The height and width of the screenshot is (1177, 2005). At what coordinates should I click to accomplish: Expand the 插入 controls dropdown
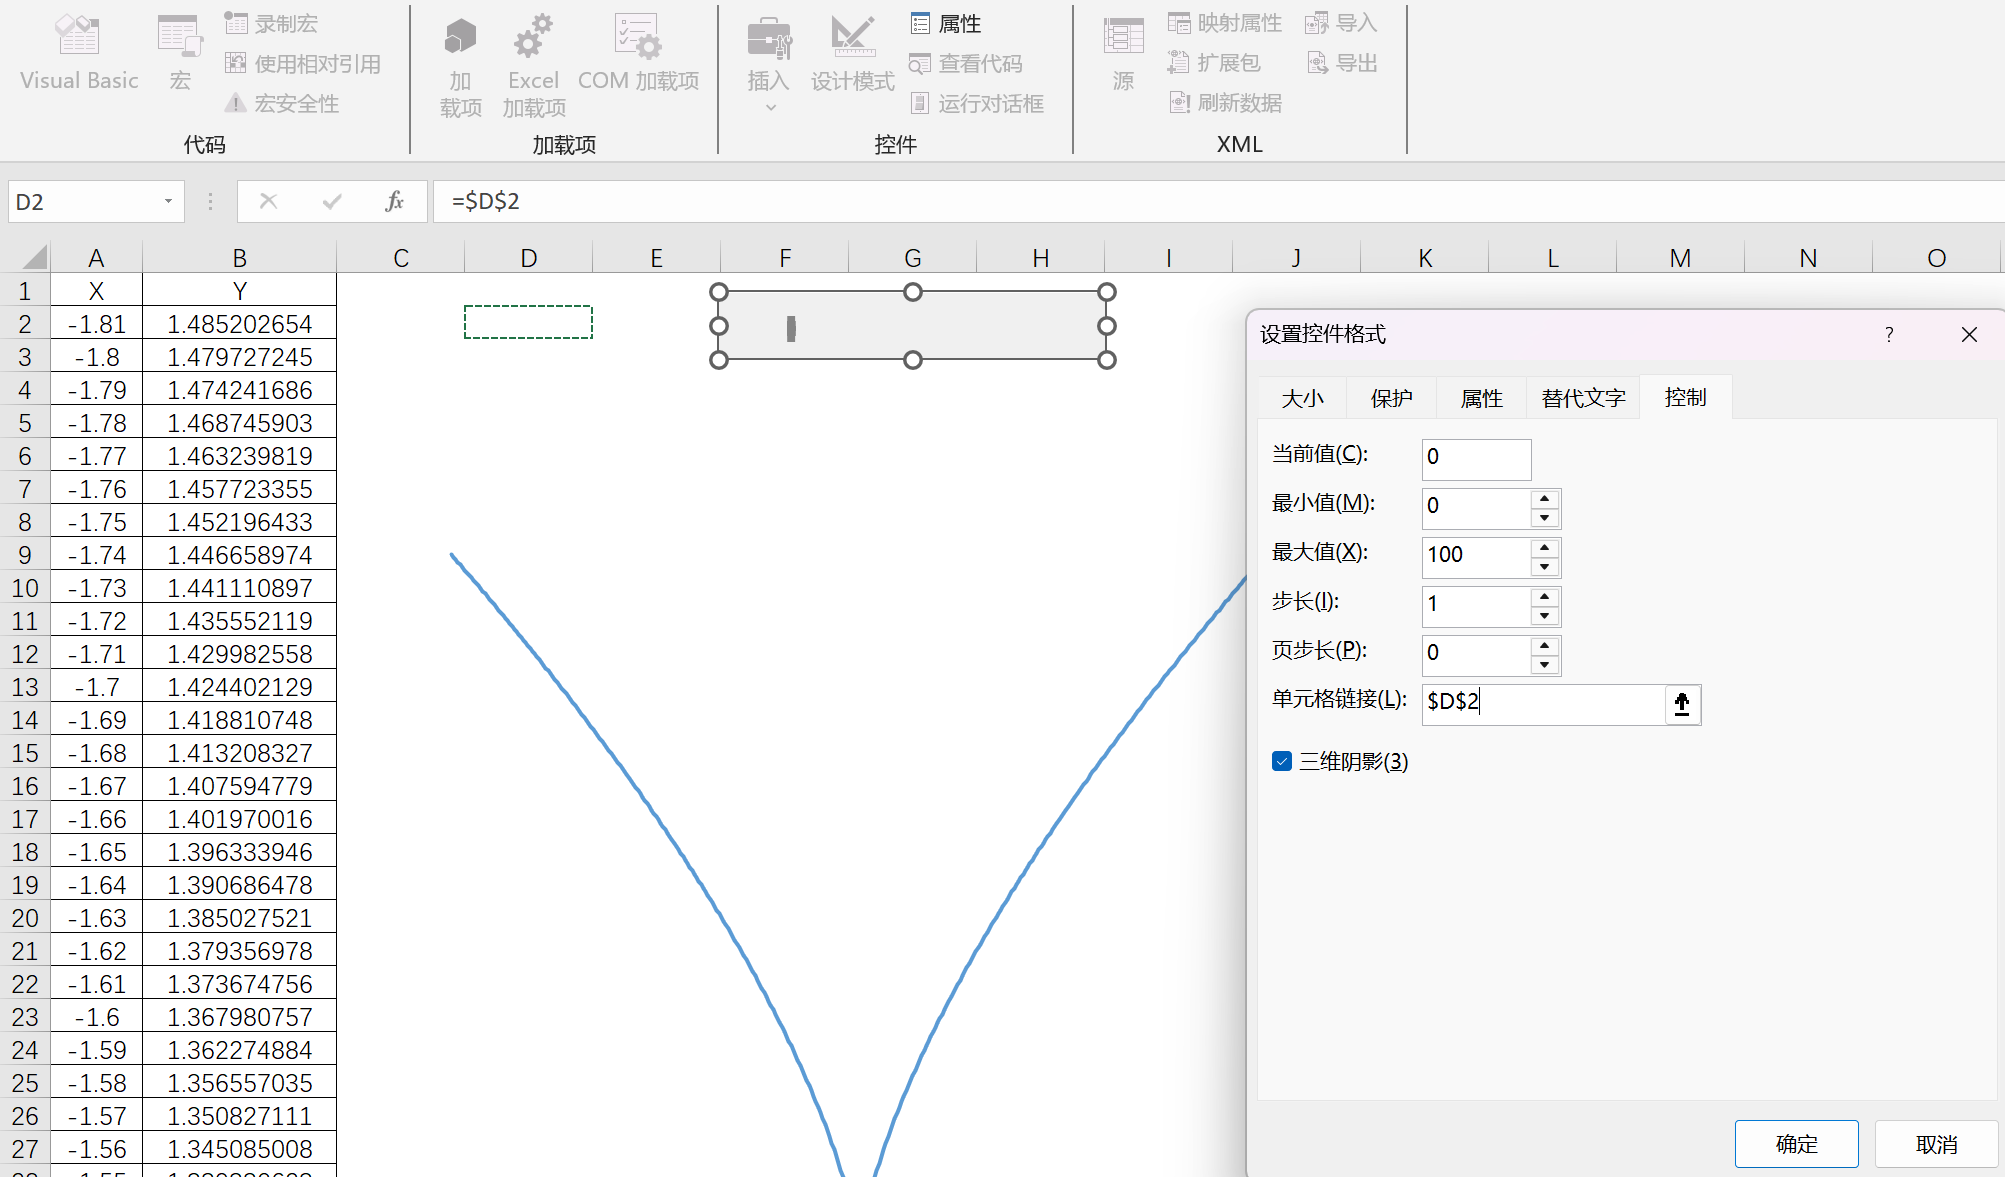pos(769,107)
